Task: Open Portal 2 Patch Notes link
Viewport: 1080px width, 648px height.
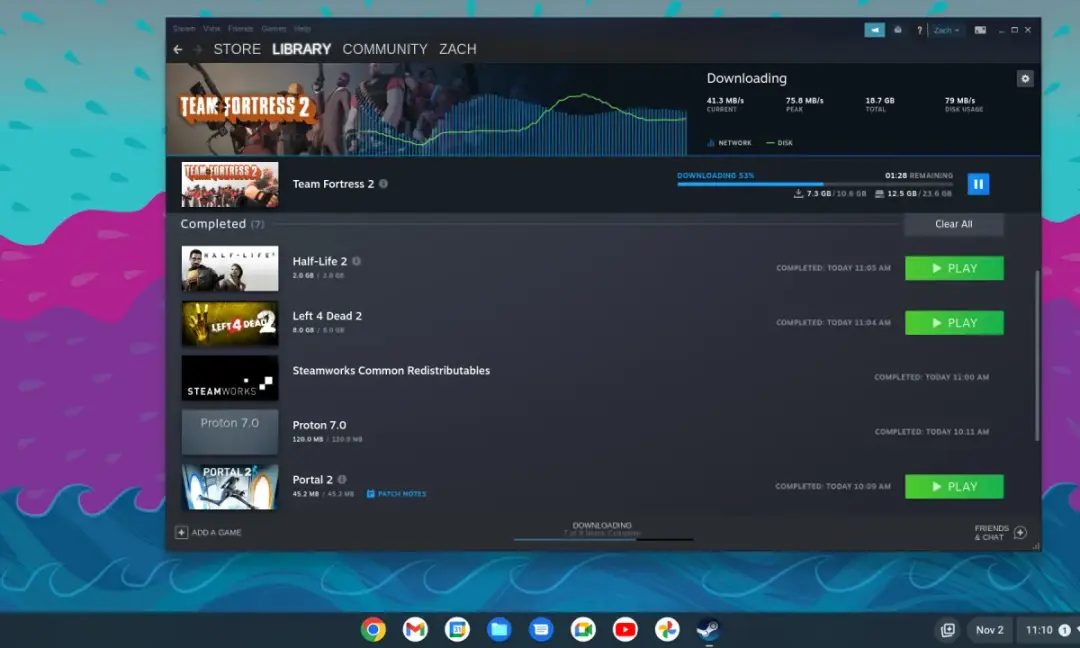Action: coord(397,494)
